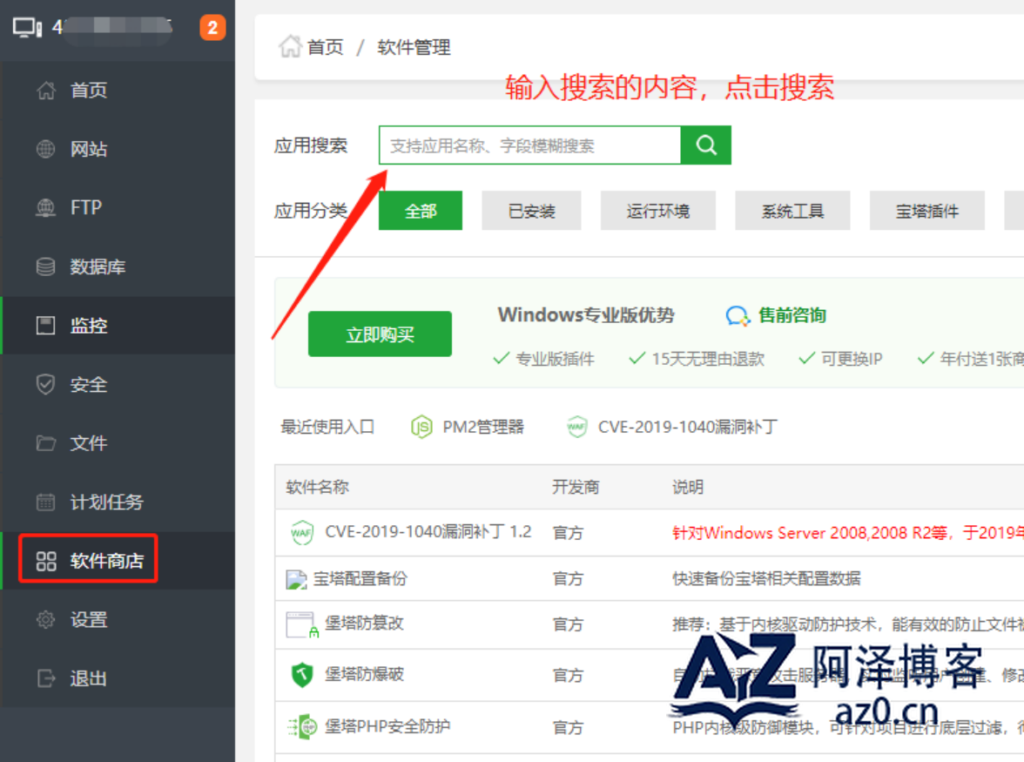The height and width of the screenshot is (762, 1024).
Task: Open the recent CVE-2019-1040漏洞补丁 shortcut
Action: pyautogui.click(x=688, y=427)
